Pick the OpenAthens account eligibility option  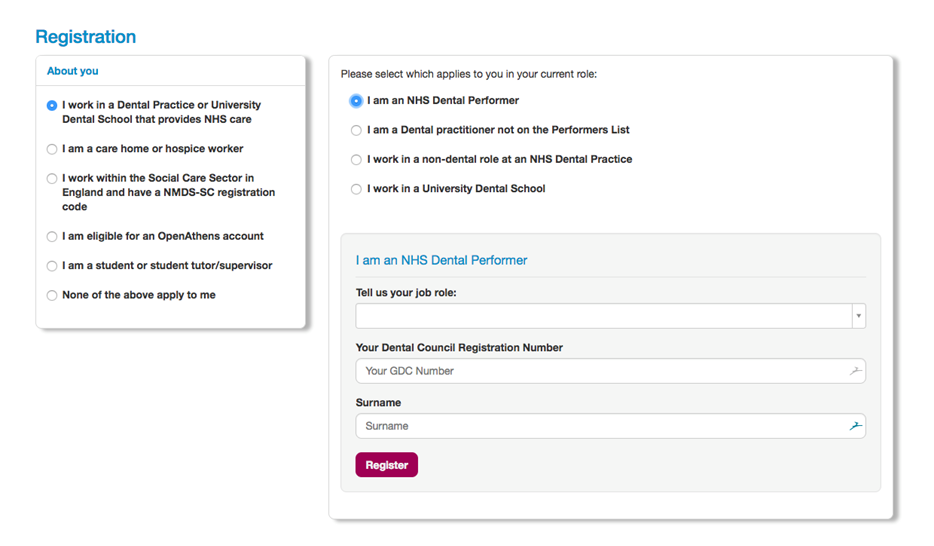[52, 237]
